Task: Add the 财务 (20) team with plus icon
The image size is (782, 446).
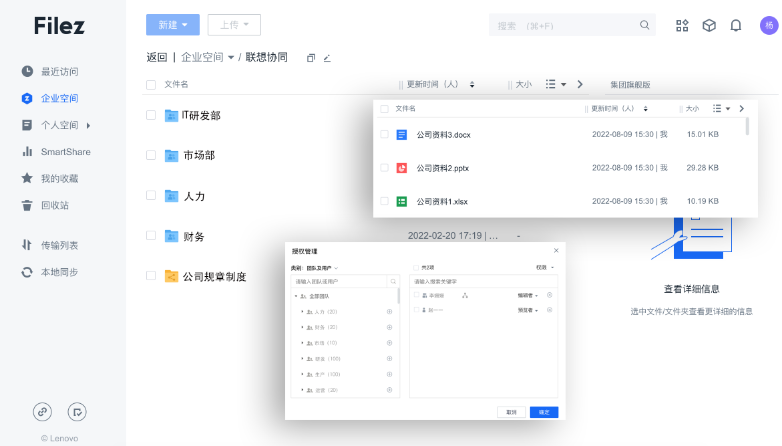Action: tap(390, 327)
